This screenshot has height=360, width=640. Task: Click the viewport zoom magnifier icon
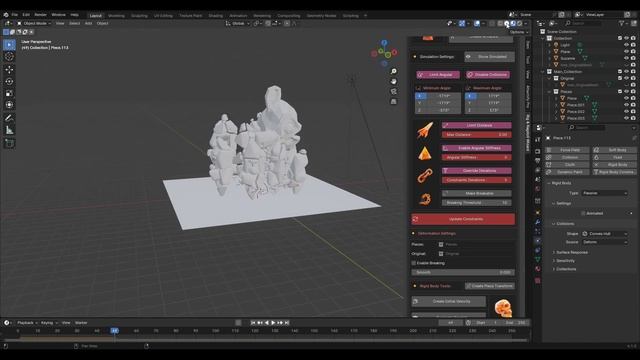tap(393, 71)
